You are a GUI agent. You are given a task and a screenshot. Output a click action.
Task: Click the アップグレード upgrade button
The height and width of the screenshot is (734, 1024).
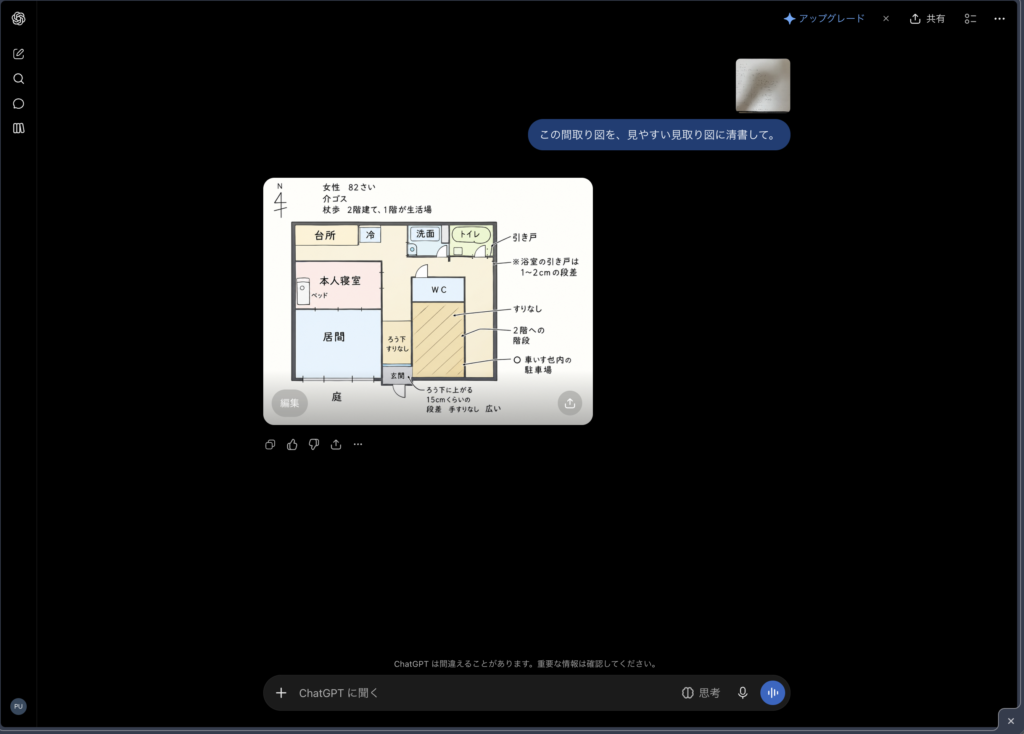(x=824, y=18)
